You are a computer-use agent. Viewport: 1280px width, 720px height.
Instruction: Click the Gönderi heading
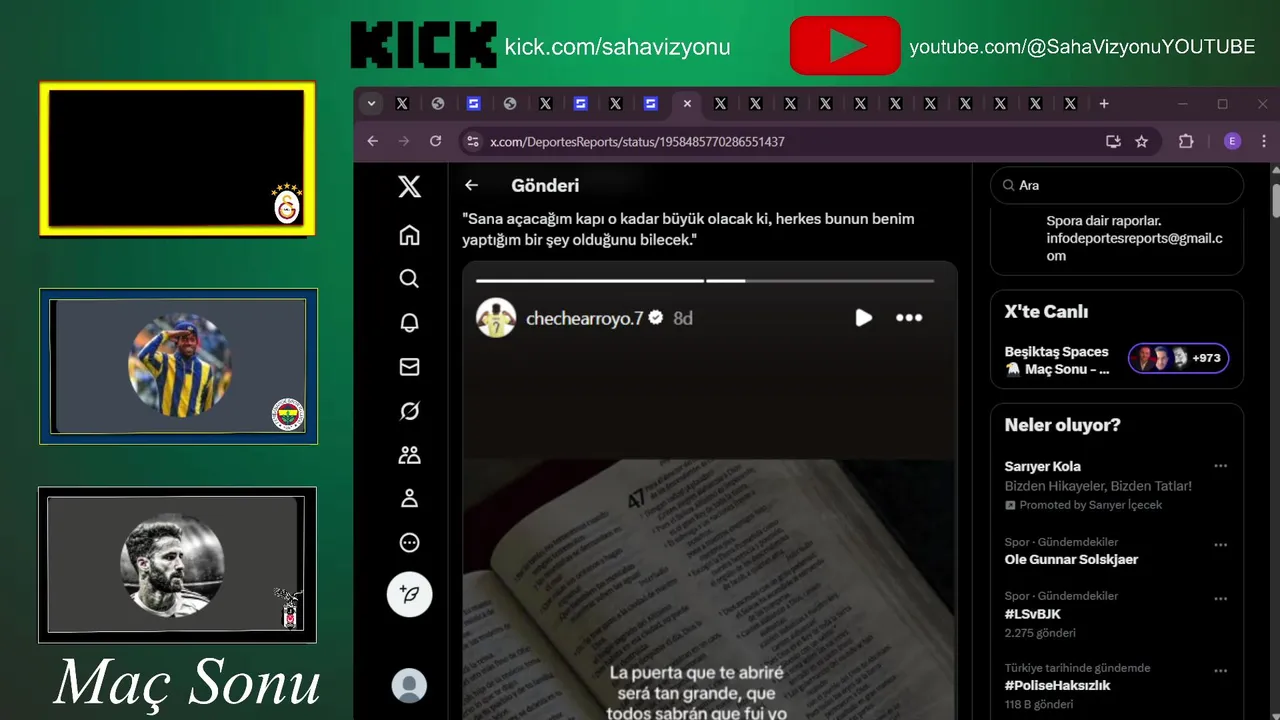[x=545, y=185]
